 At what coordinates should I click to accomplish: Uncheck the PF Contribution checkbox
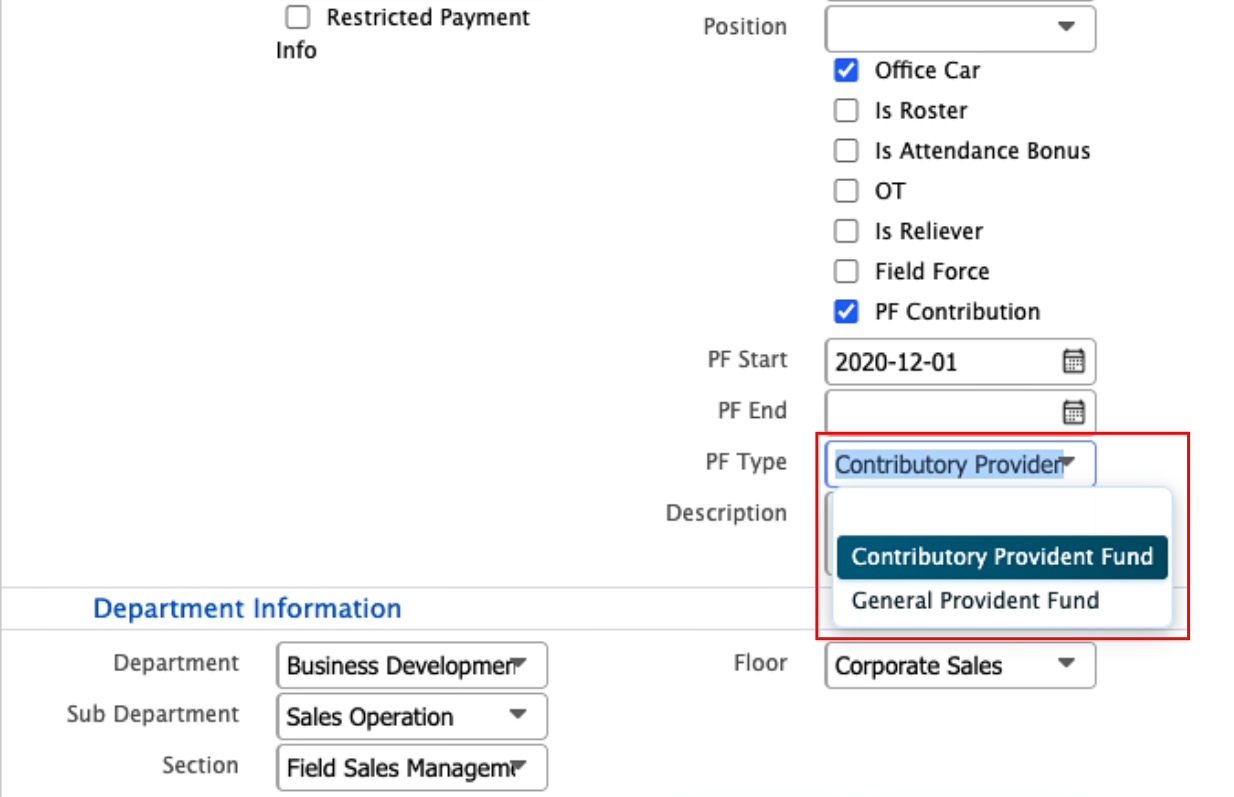click(846, 312)
